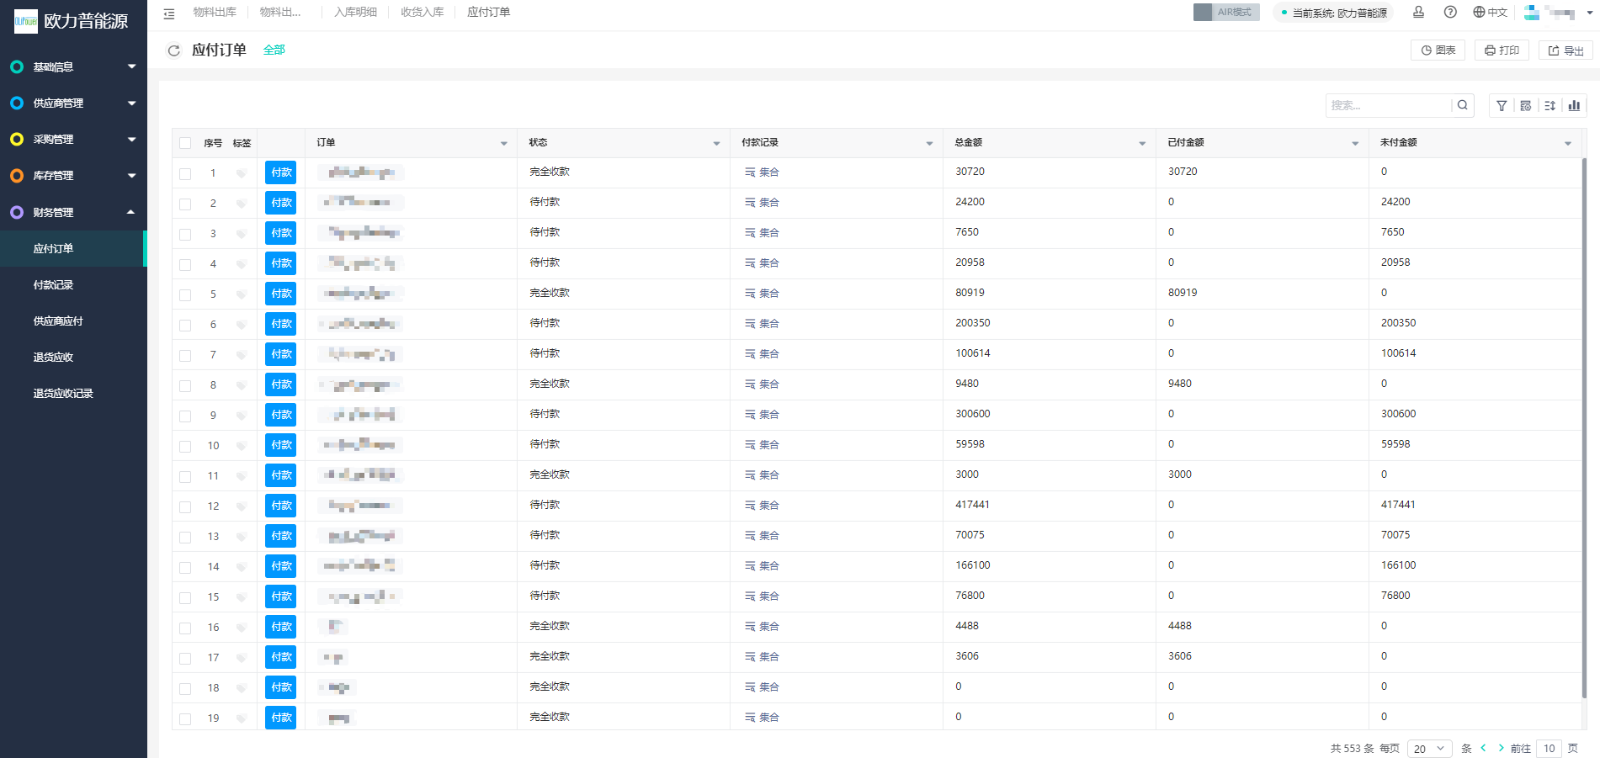Click the tag icon in row 5
Viewport: 1600px width, 758px height.
pyautogui.click(x=241, y=294)
